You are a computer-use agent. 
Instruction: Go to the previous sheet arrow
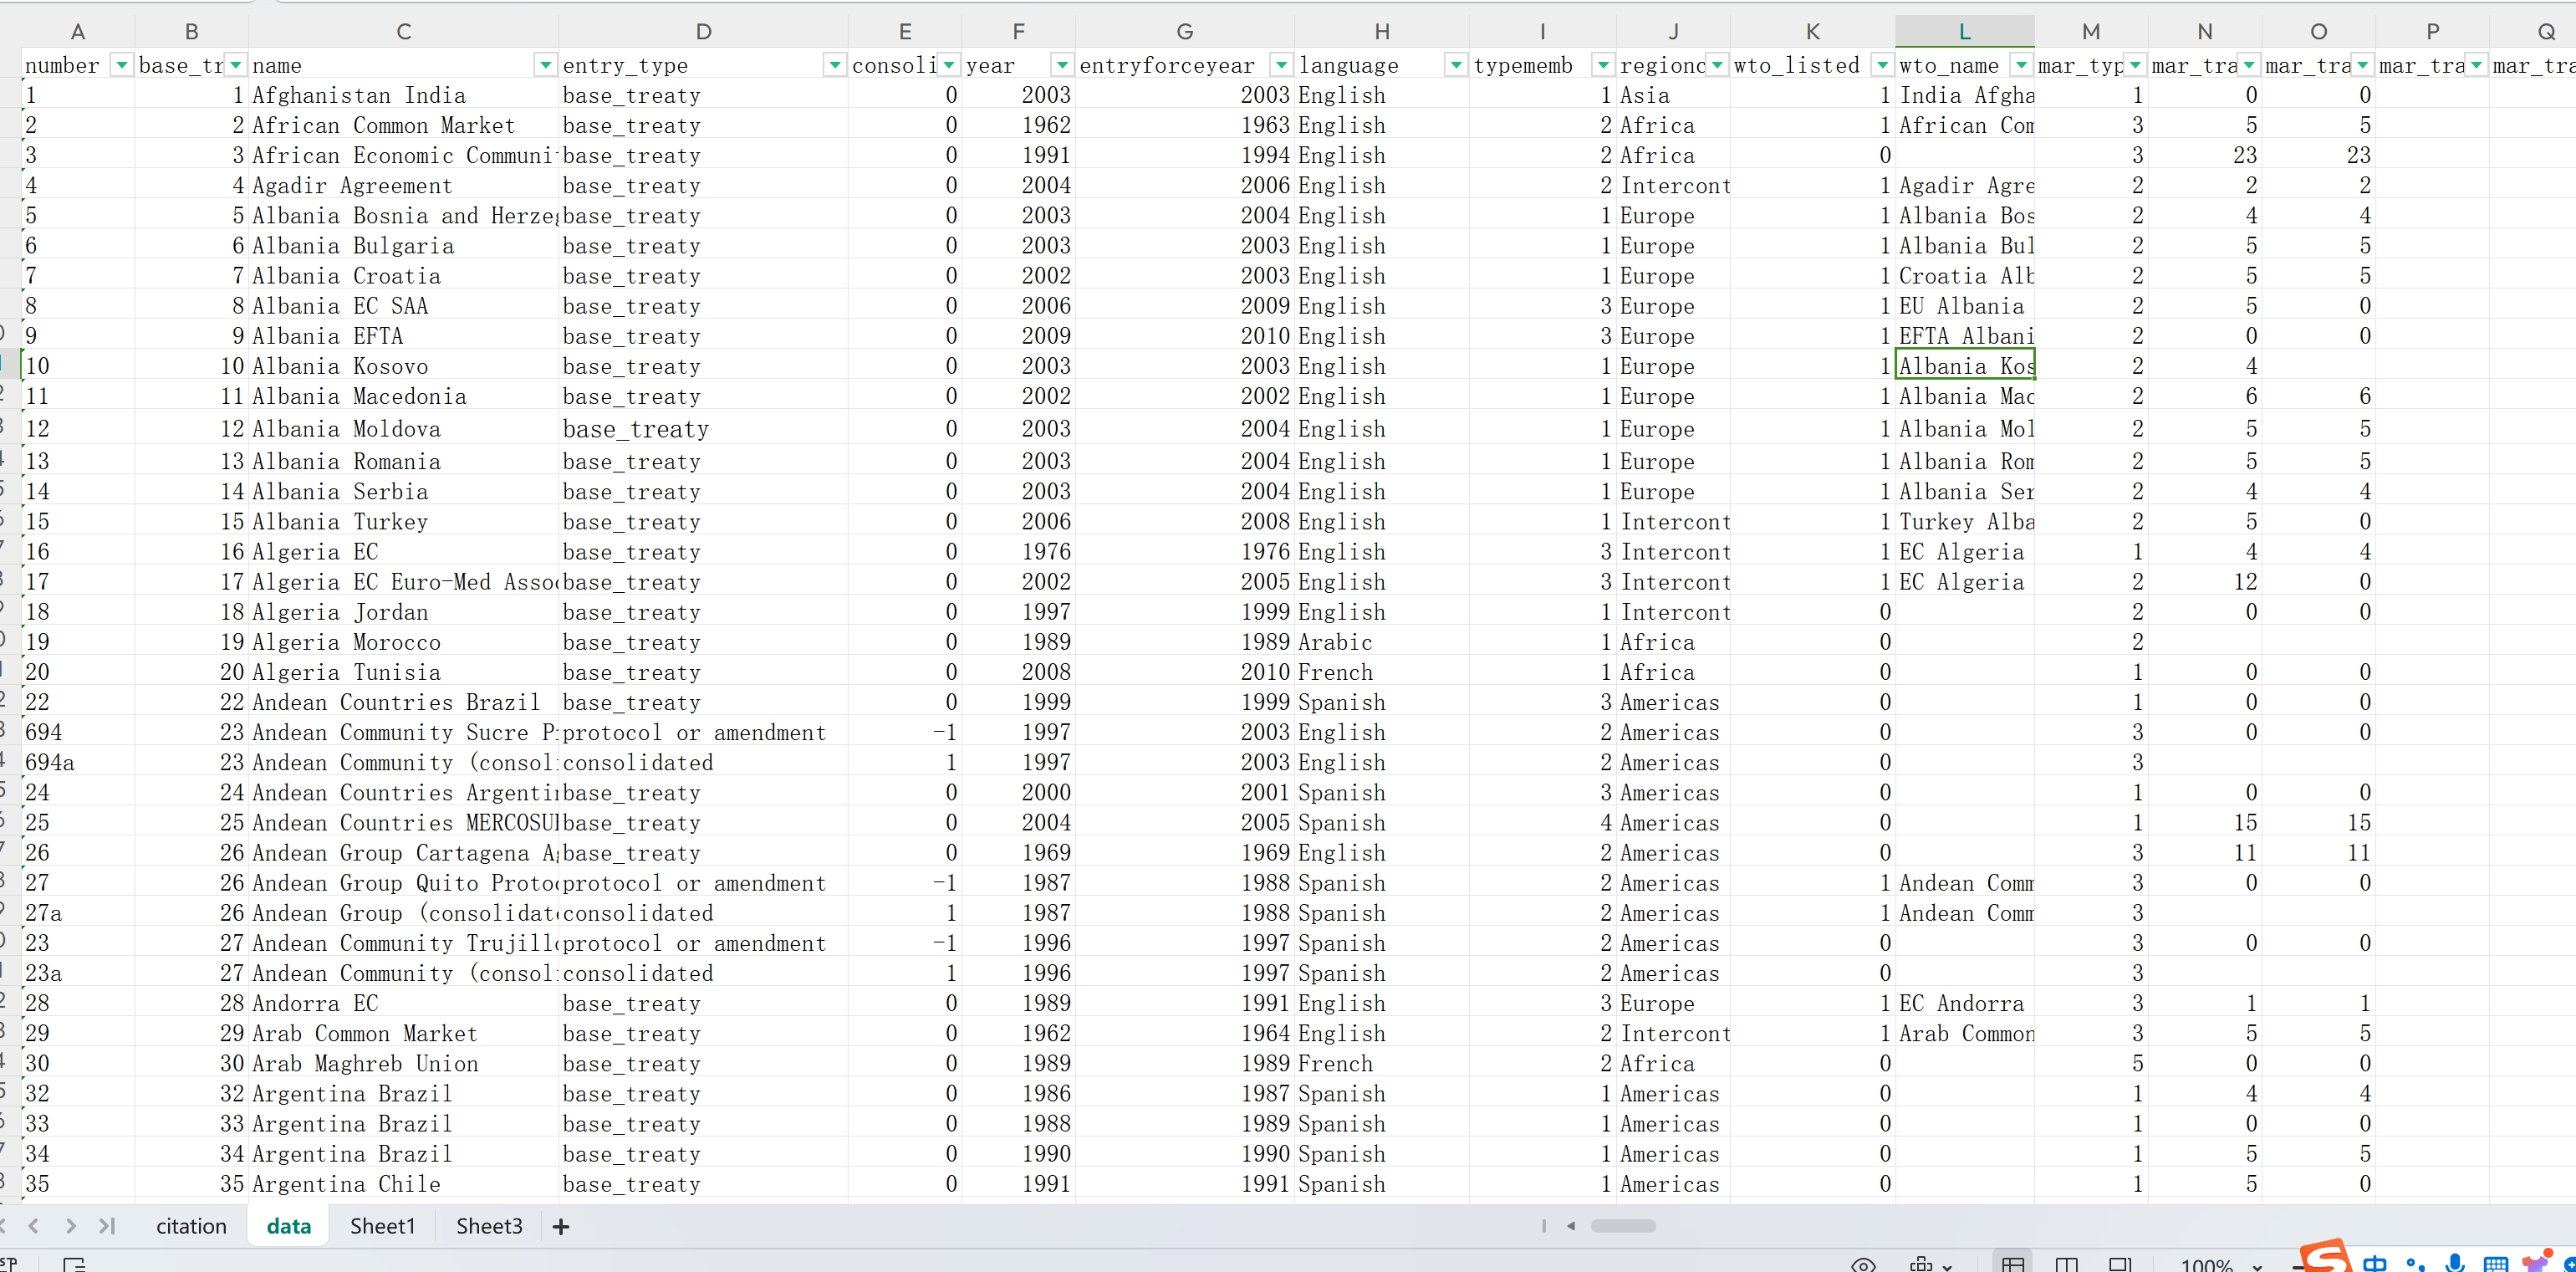(34, 1226)
